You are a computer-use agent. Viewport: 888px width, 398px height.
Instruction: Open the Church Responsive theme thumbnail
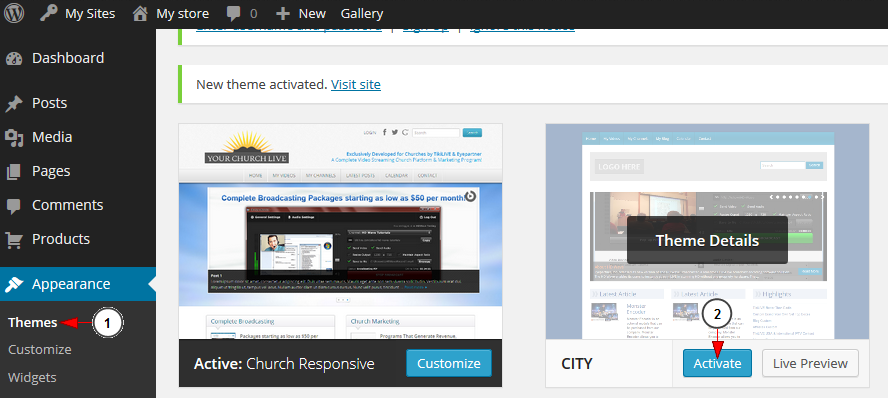(x=340, y=232)
